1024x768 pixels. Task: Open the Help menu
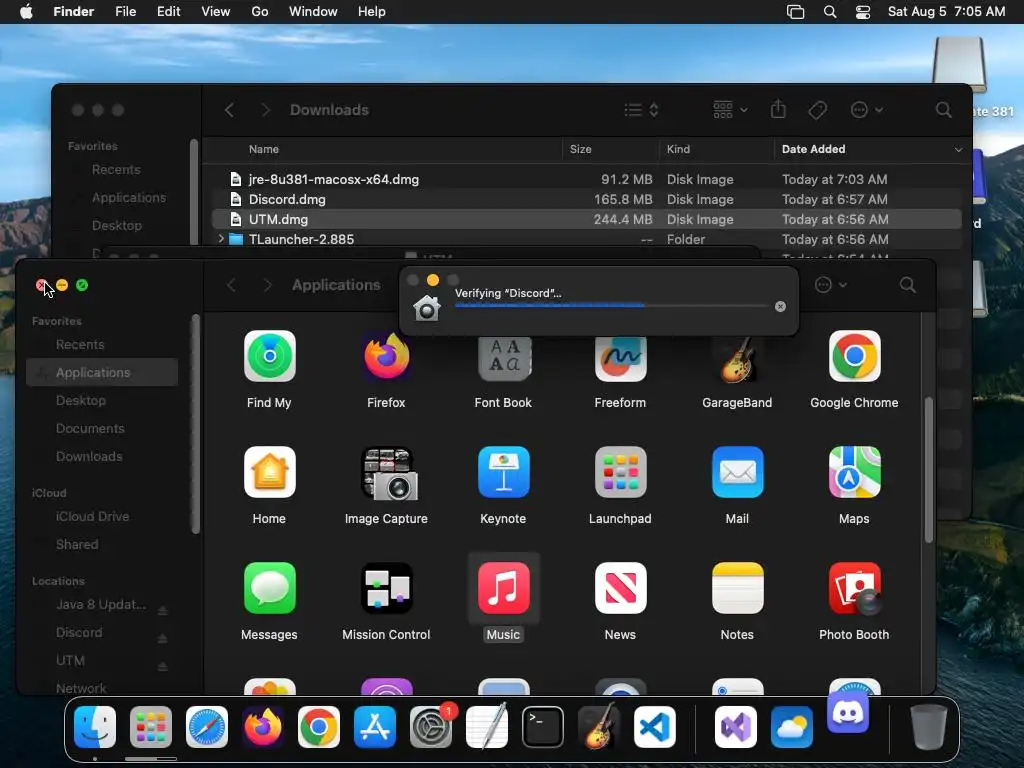click(x=372, y=12)
